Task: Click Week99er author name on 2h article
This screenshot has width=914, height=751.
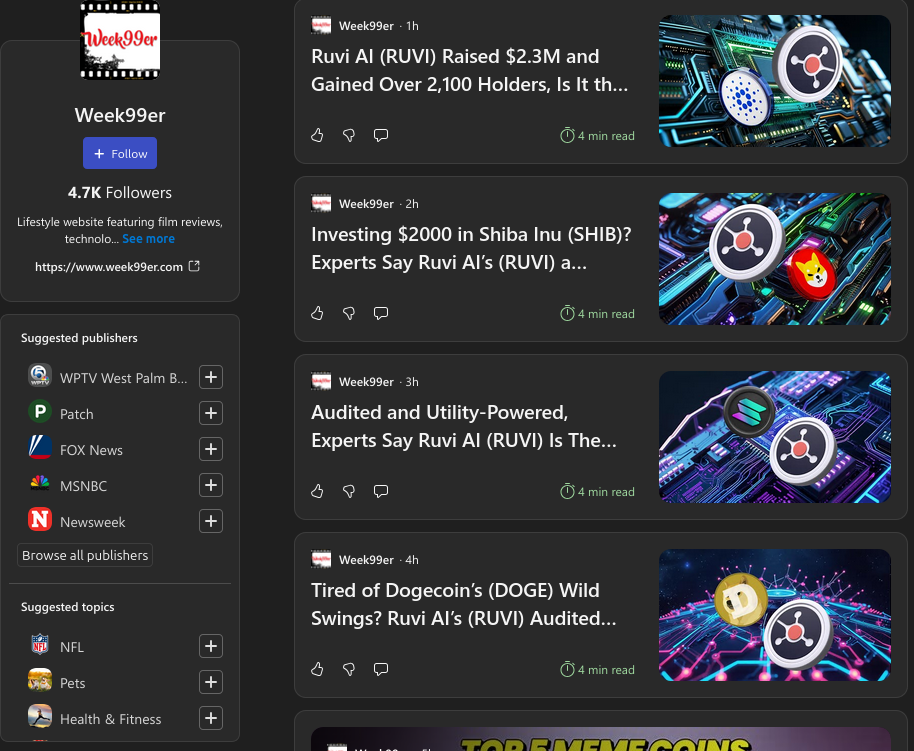Action: (x=366, y=204)
